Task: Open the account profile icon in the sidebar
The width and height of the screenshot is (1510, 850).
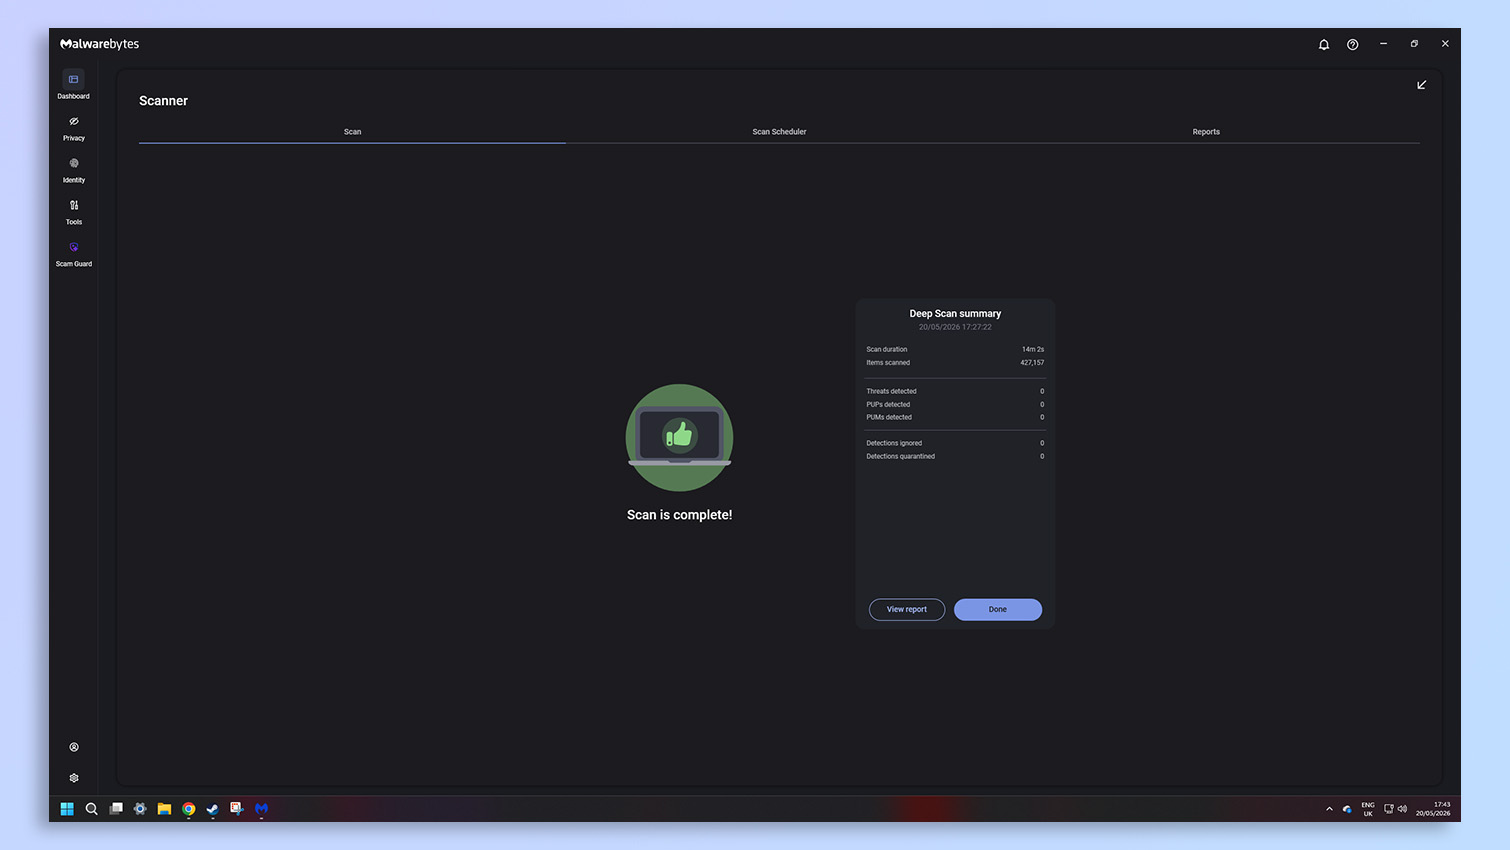Action: (x=74, y=748)
